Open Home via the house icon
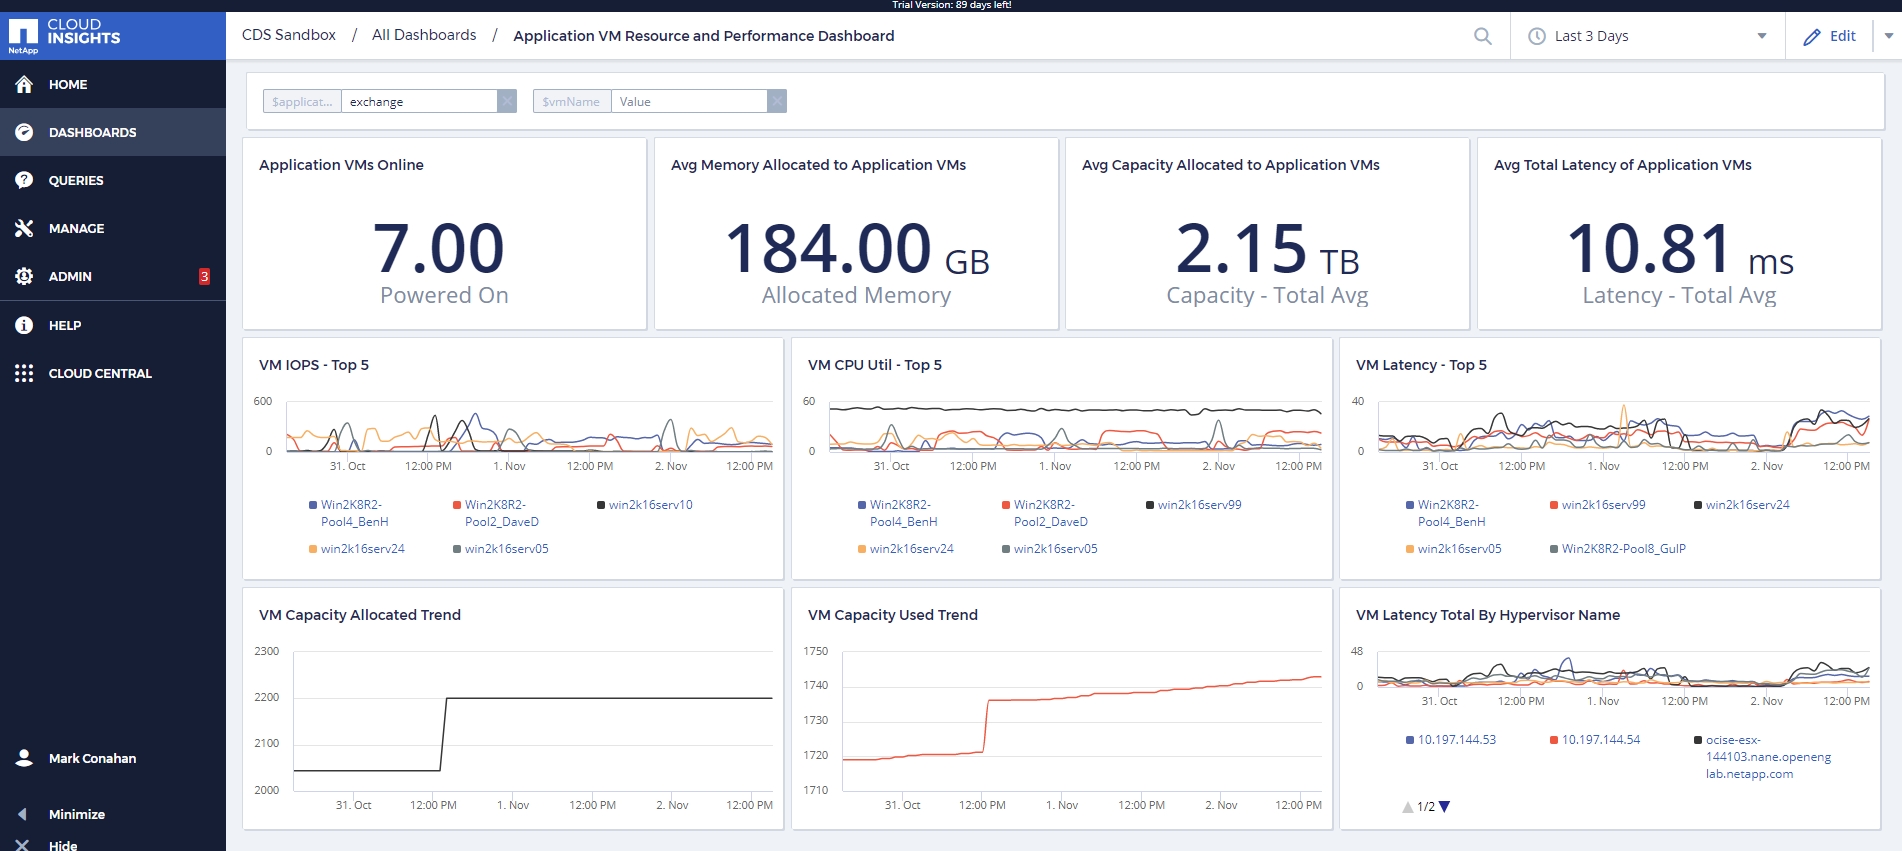 pos(24,85)
